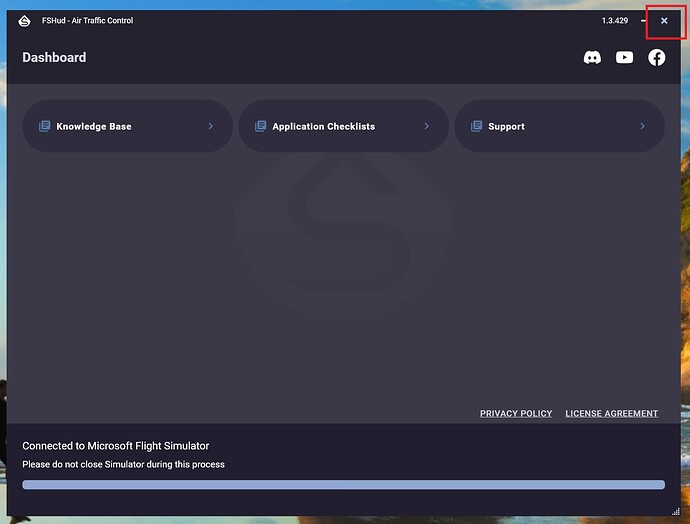690x524 pixels.
Task: Expand Support using its chevron arrow
Action: click(x=642, y=127)
